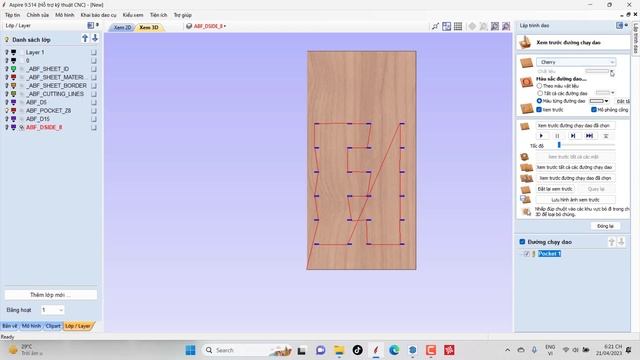Toggle visibility bulb of ABF_POCKET_Z8 layer
This screenshot has height=360, width=640.
pyautogui.click(x=7, y=111)
